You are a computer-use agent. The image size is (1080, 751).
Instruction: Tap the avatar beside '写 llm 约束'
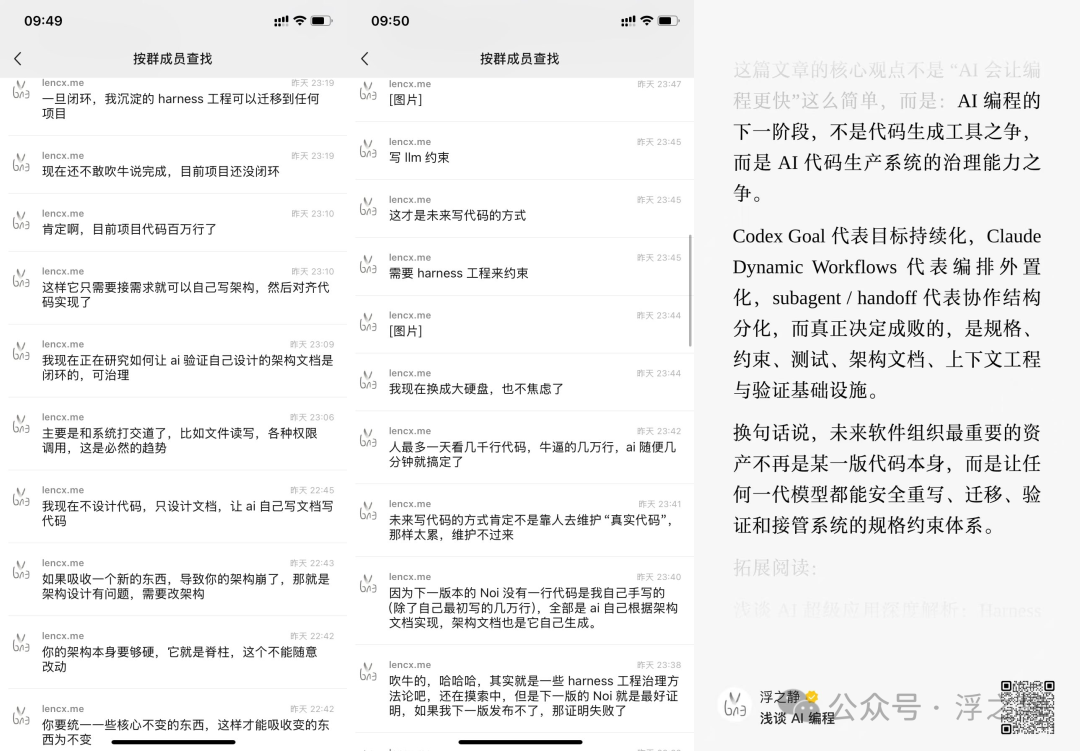tap(368, 150)
